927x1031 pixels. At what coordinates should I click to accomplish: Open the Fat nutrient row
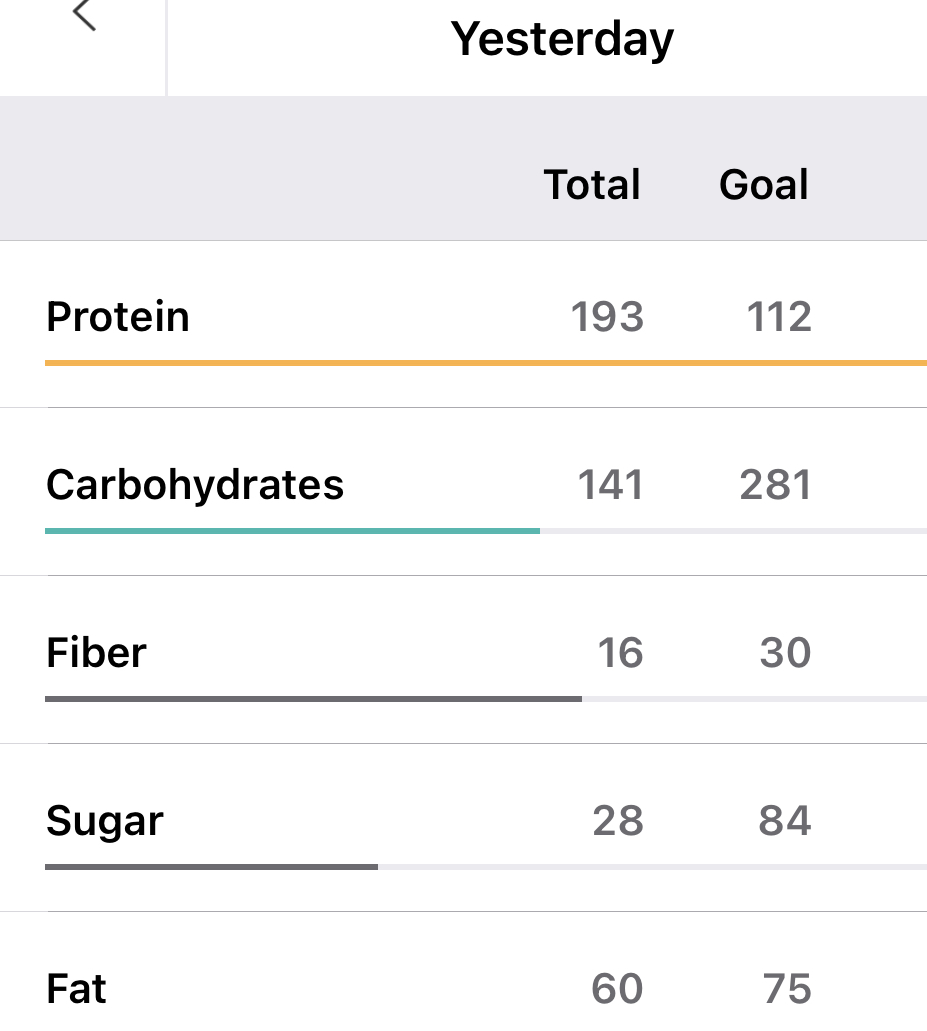pos(76,989)
